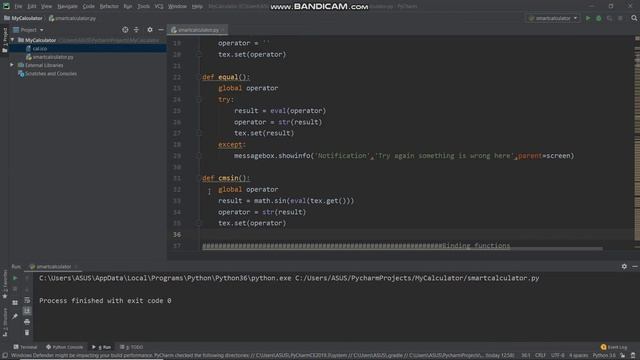Open the Favorites vertical side tab

pyautogui.click(x=5, y=284)
